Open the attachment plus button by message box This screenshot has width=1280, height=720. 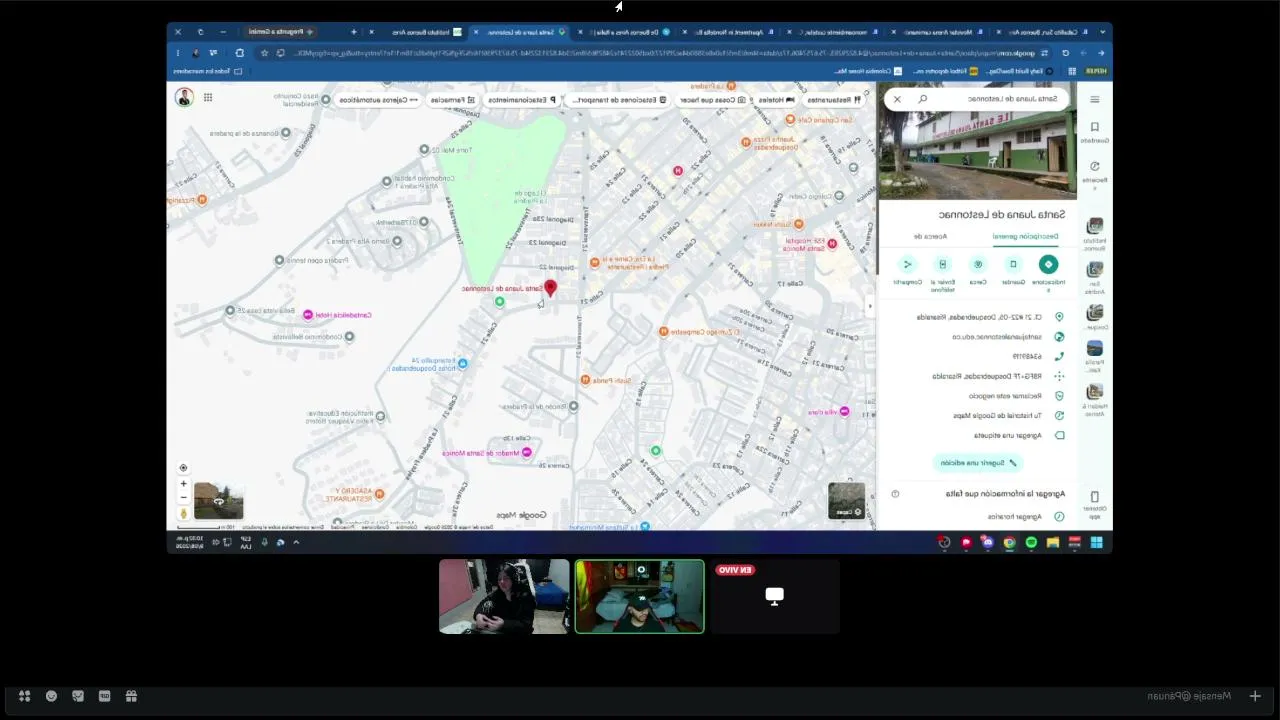(x=1255, y=696)
